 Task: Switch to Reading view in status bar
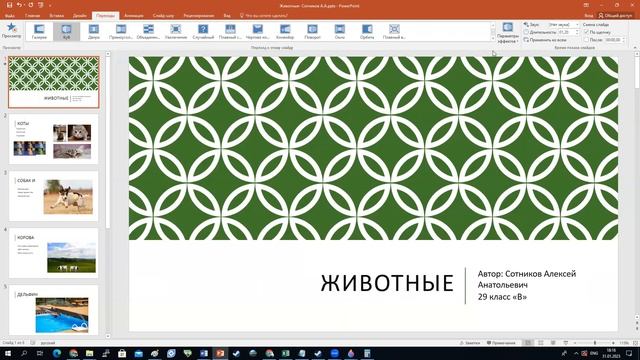point(553,343)
